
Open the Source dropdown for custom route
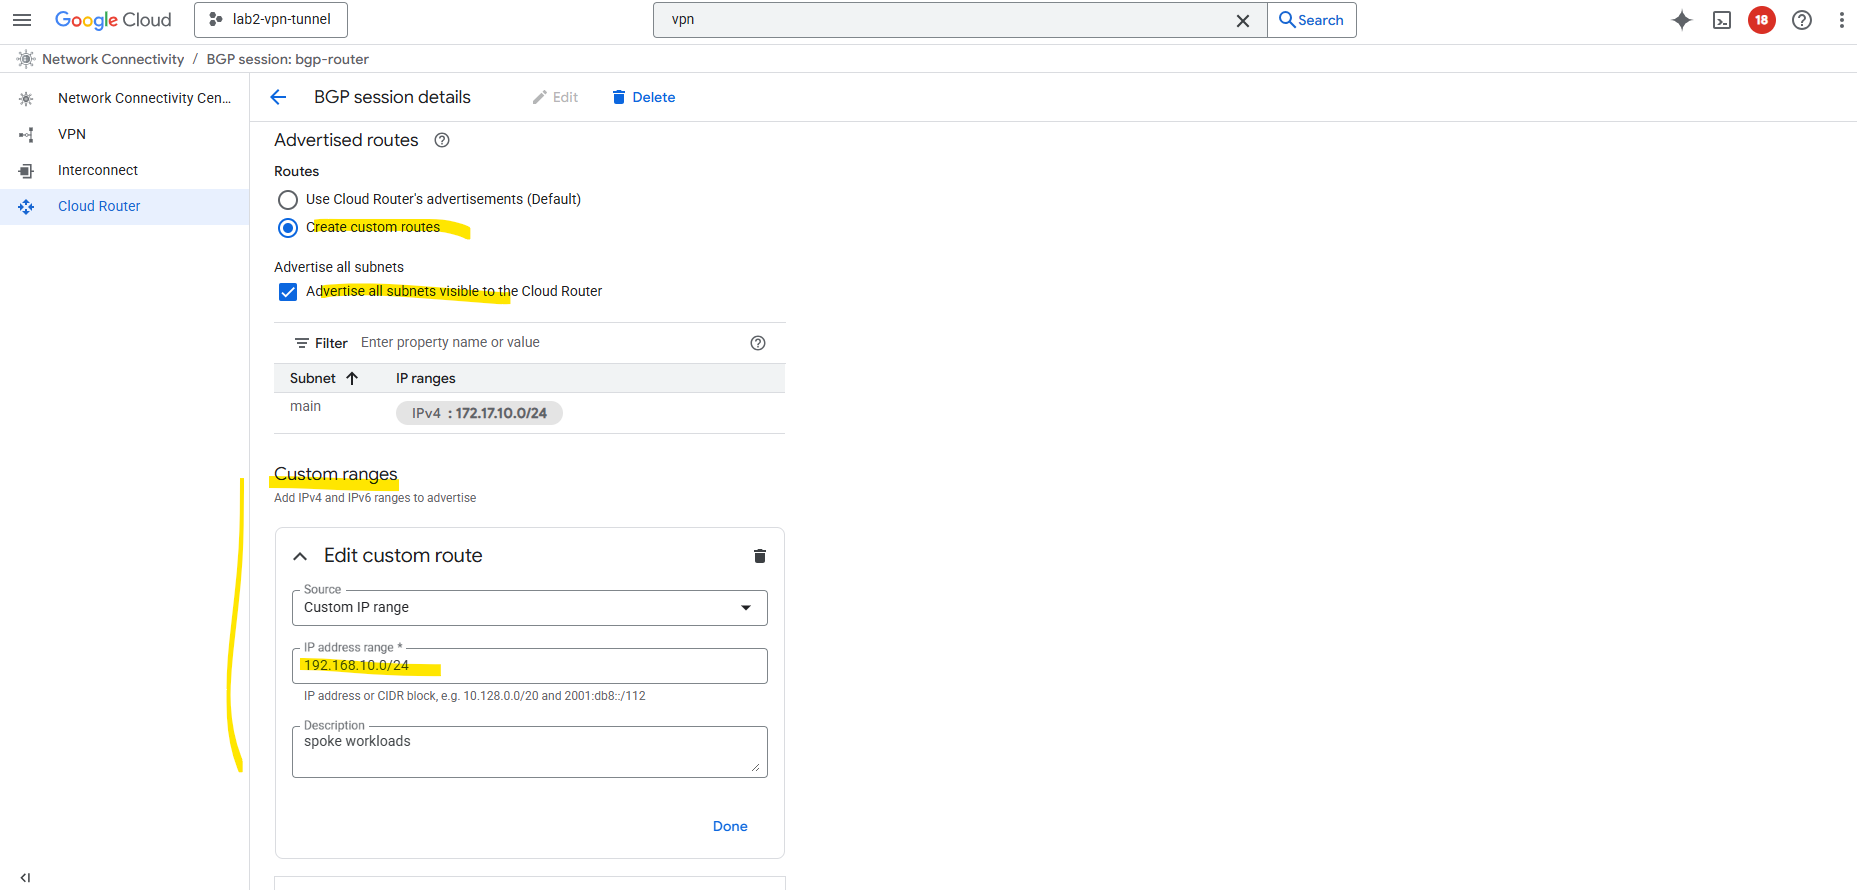point(530,608)
